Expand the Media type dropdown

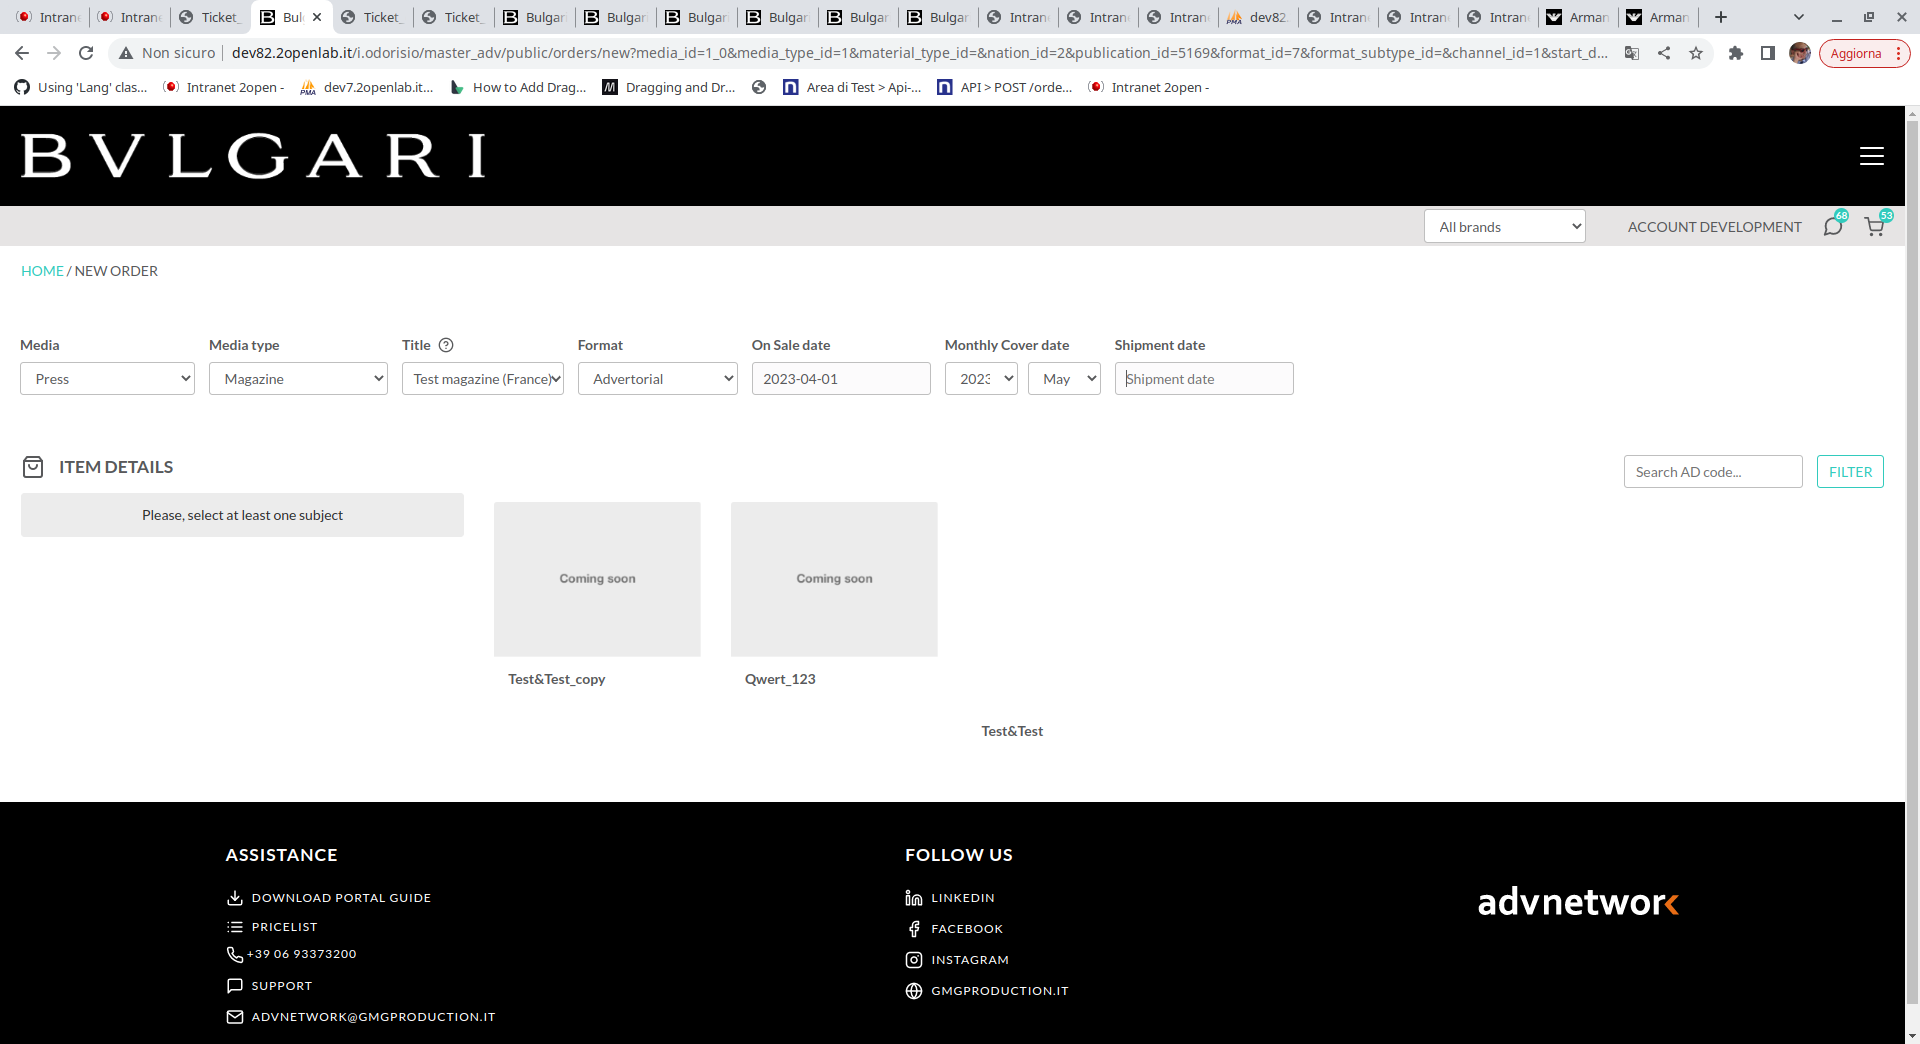pyautogui.click(x=298, y=379)
